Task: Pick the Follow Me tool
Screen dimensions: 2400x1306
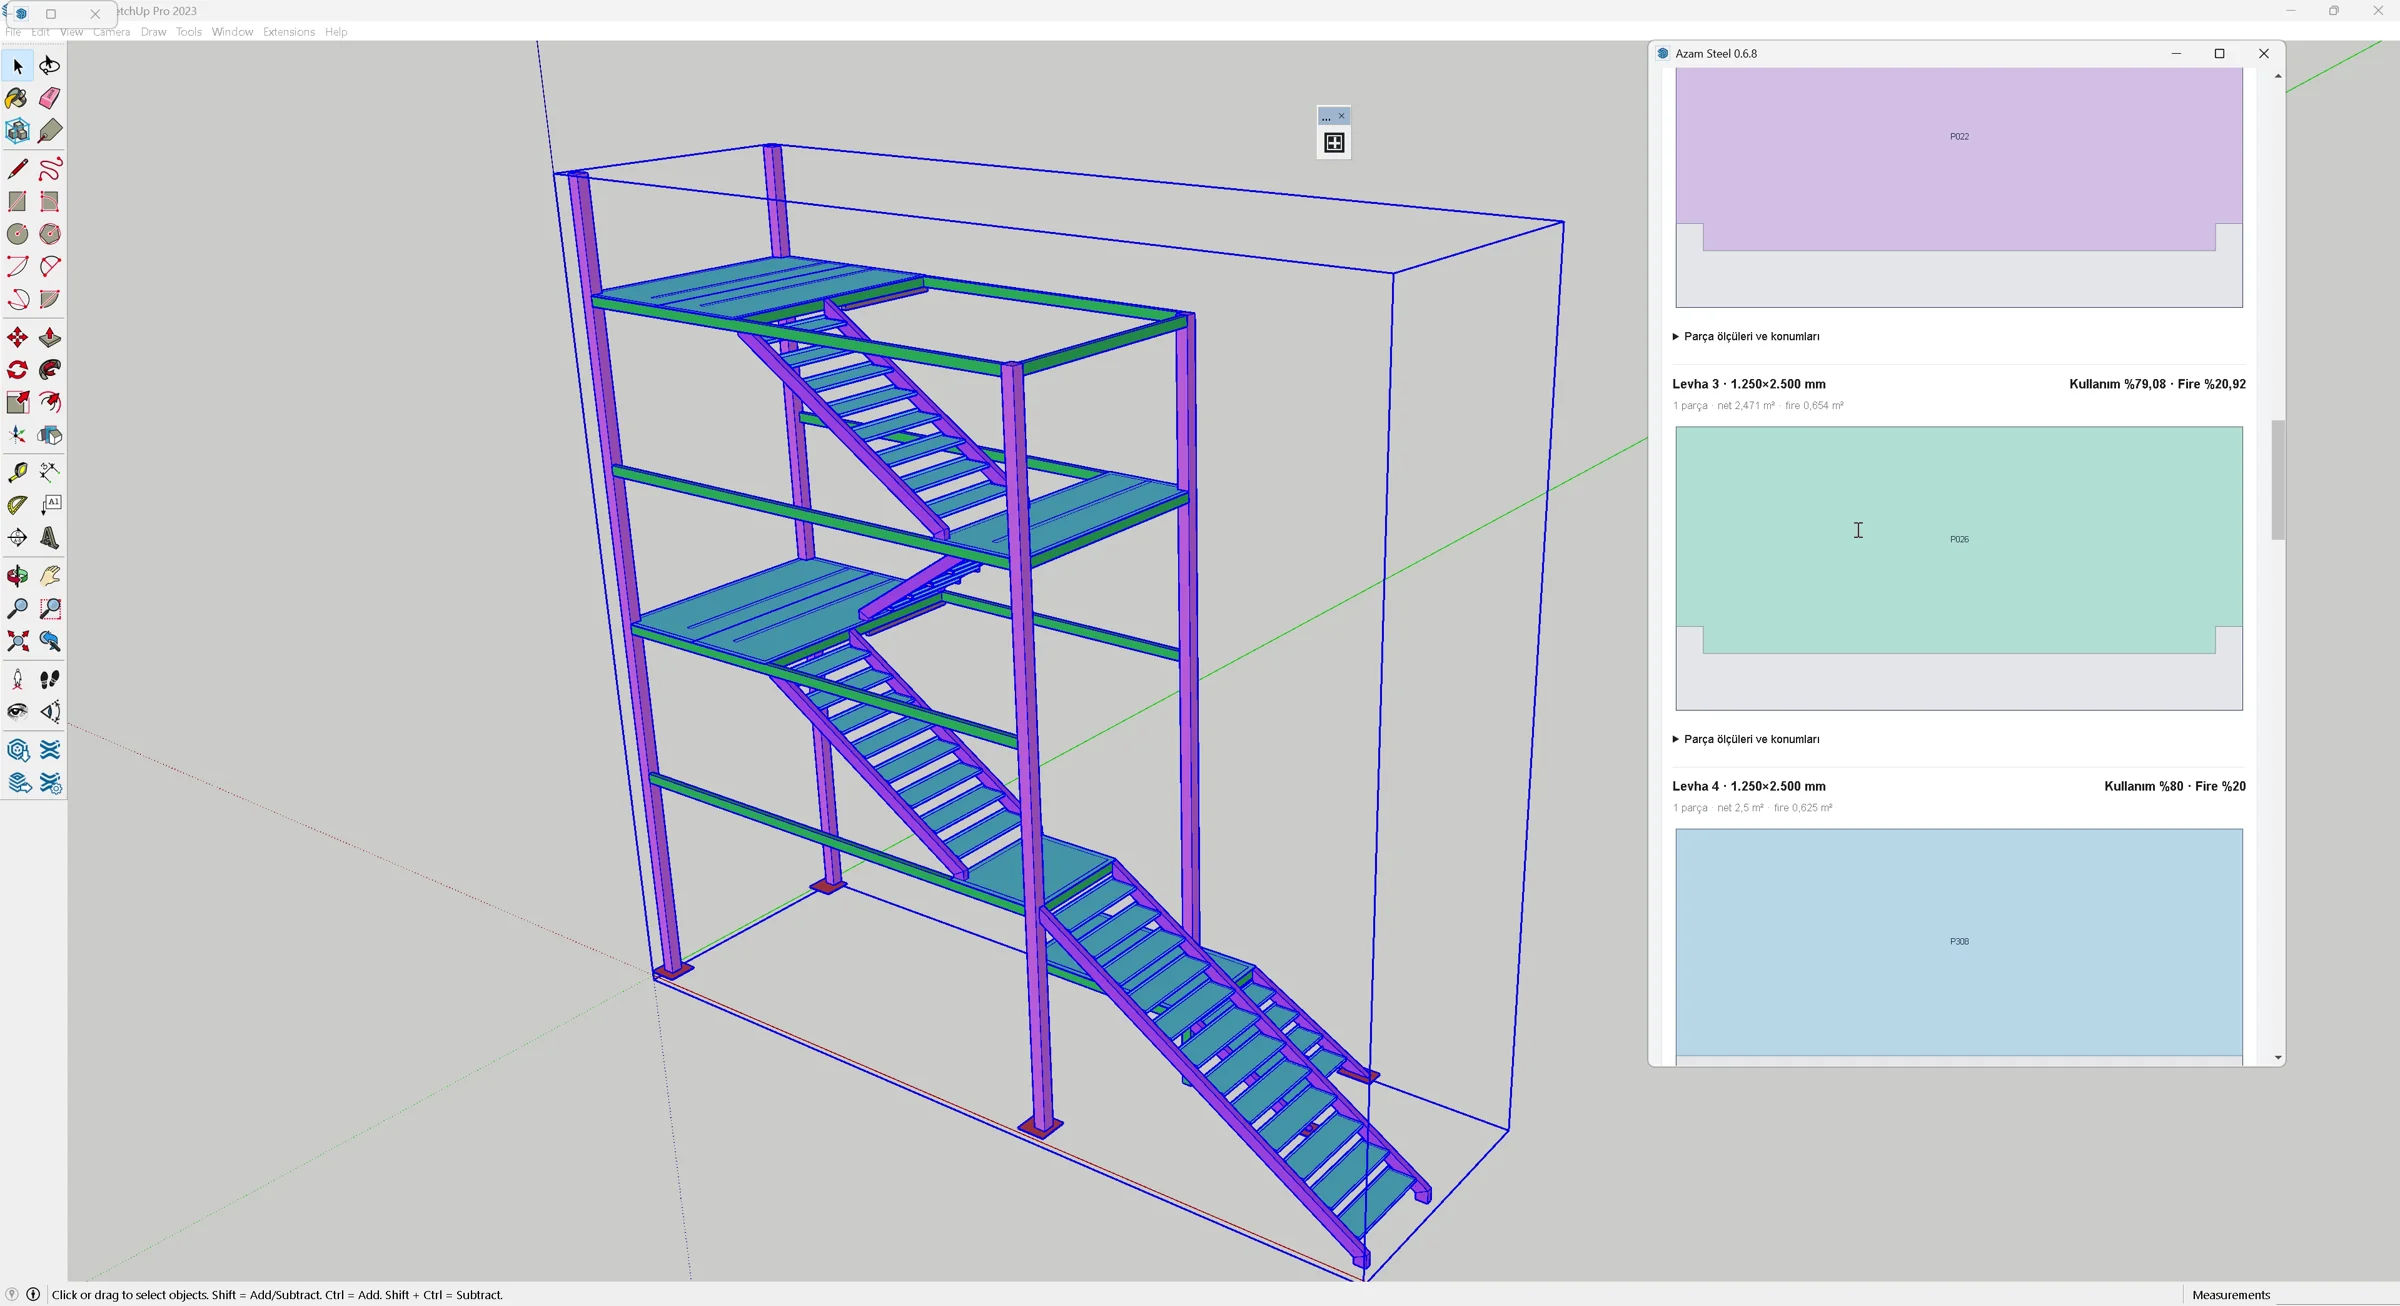Action: coord(50,370)
